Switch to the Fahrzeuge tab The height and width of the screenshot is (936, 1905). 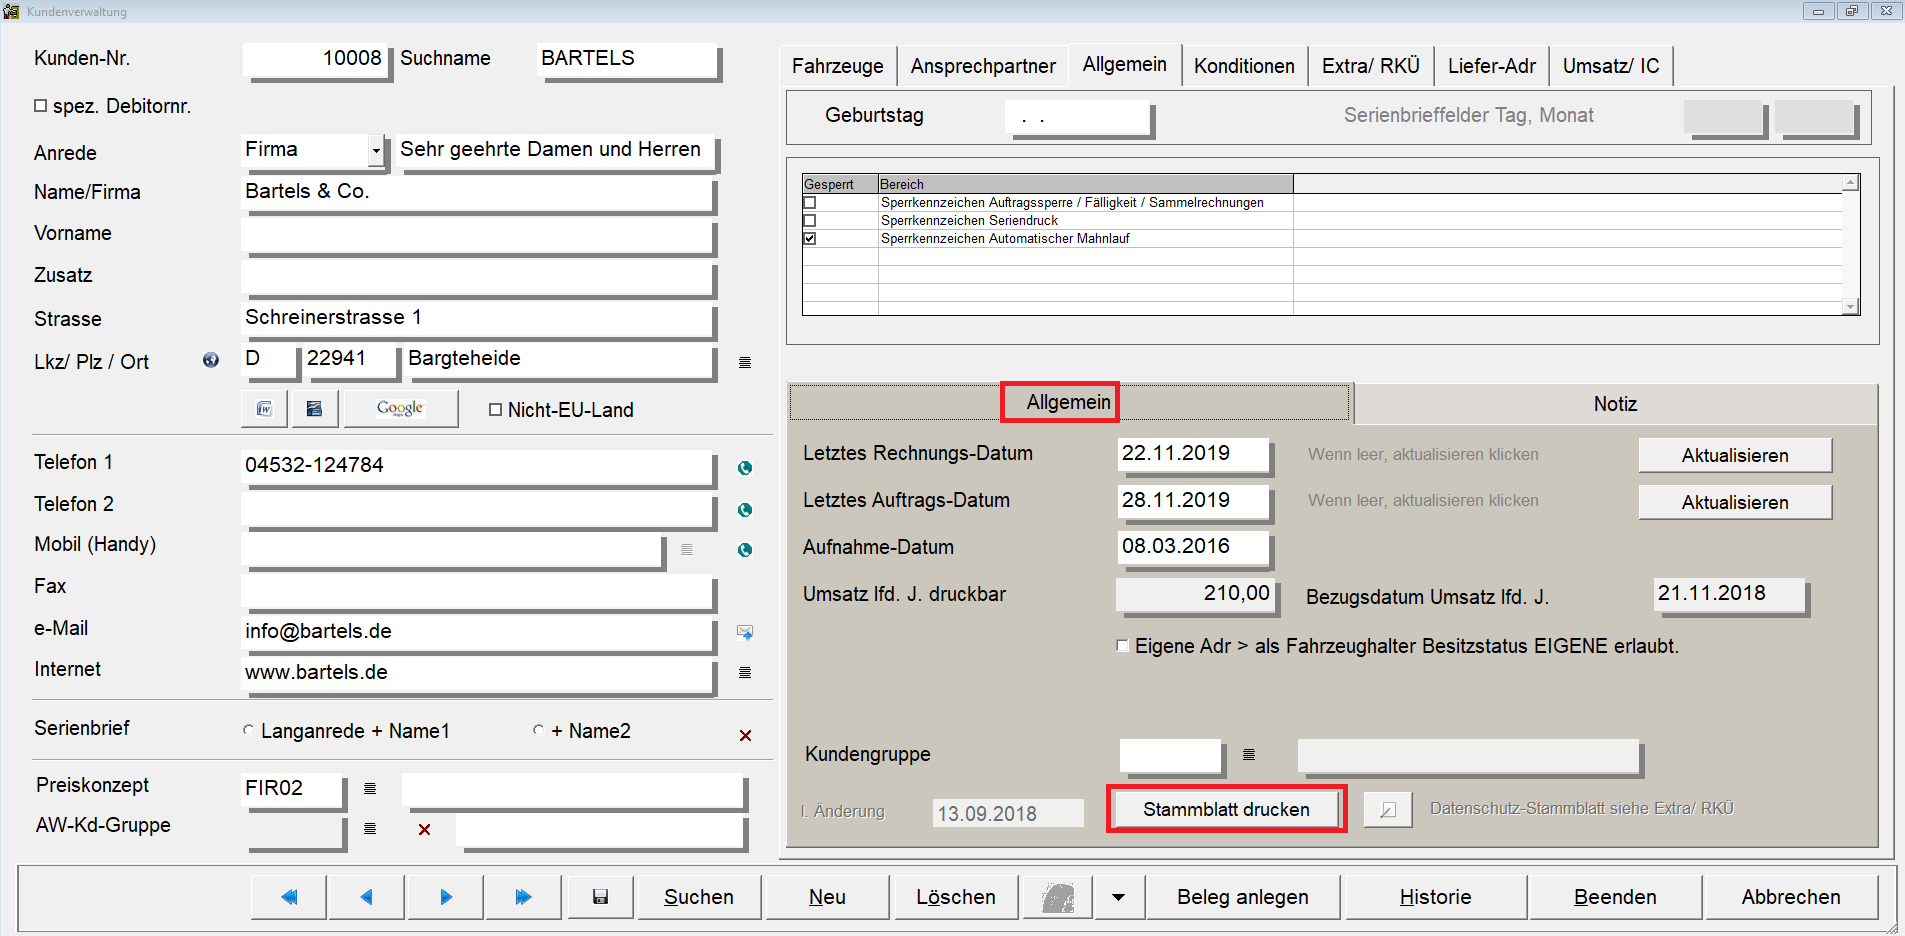point(838,66)
